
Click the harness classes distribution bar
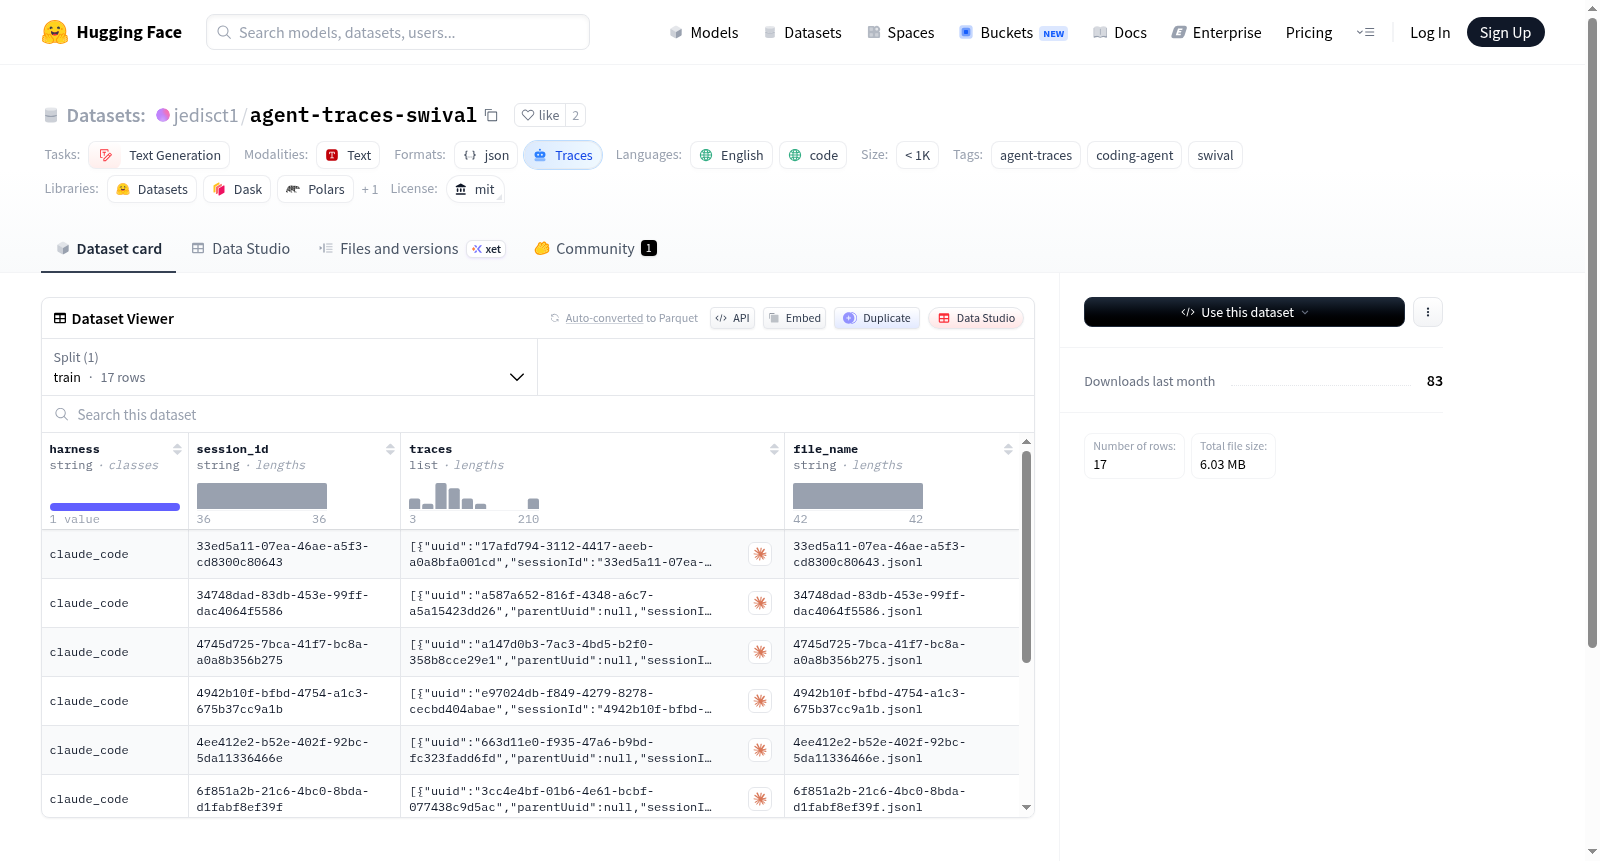coord(115,507)
